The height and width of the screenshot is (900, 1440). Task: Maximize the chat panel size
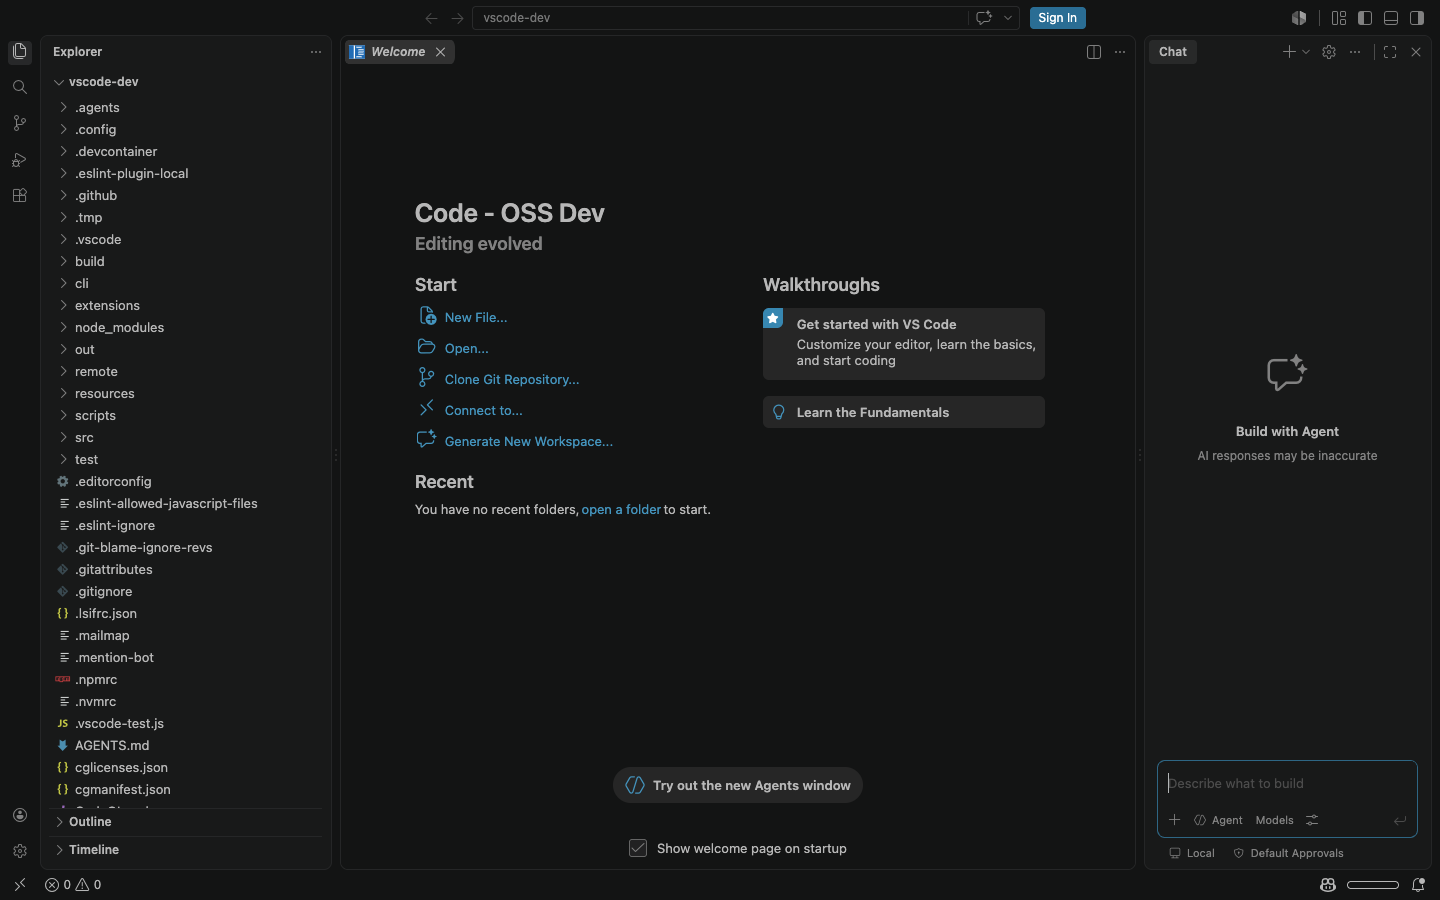click(1390, 52)
